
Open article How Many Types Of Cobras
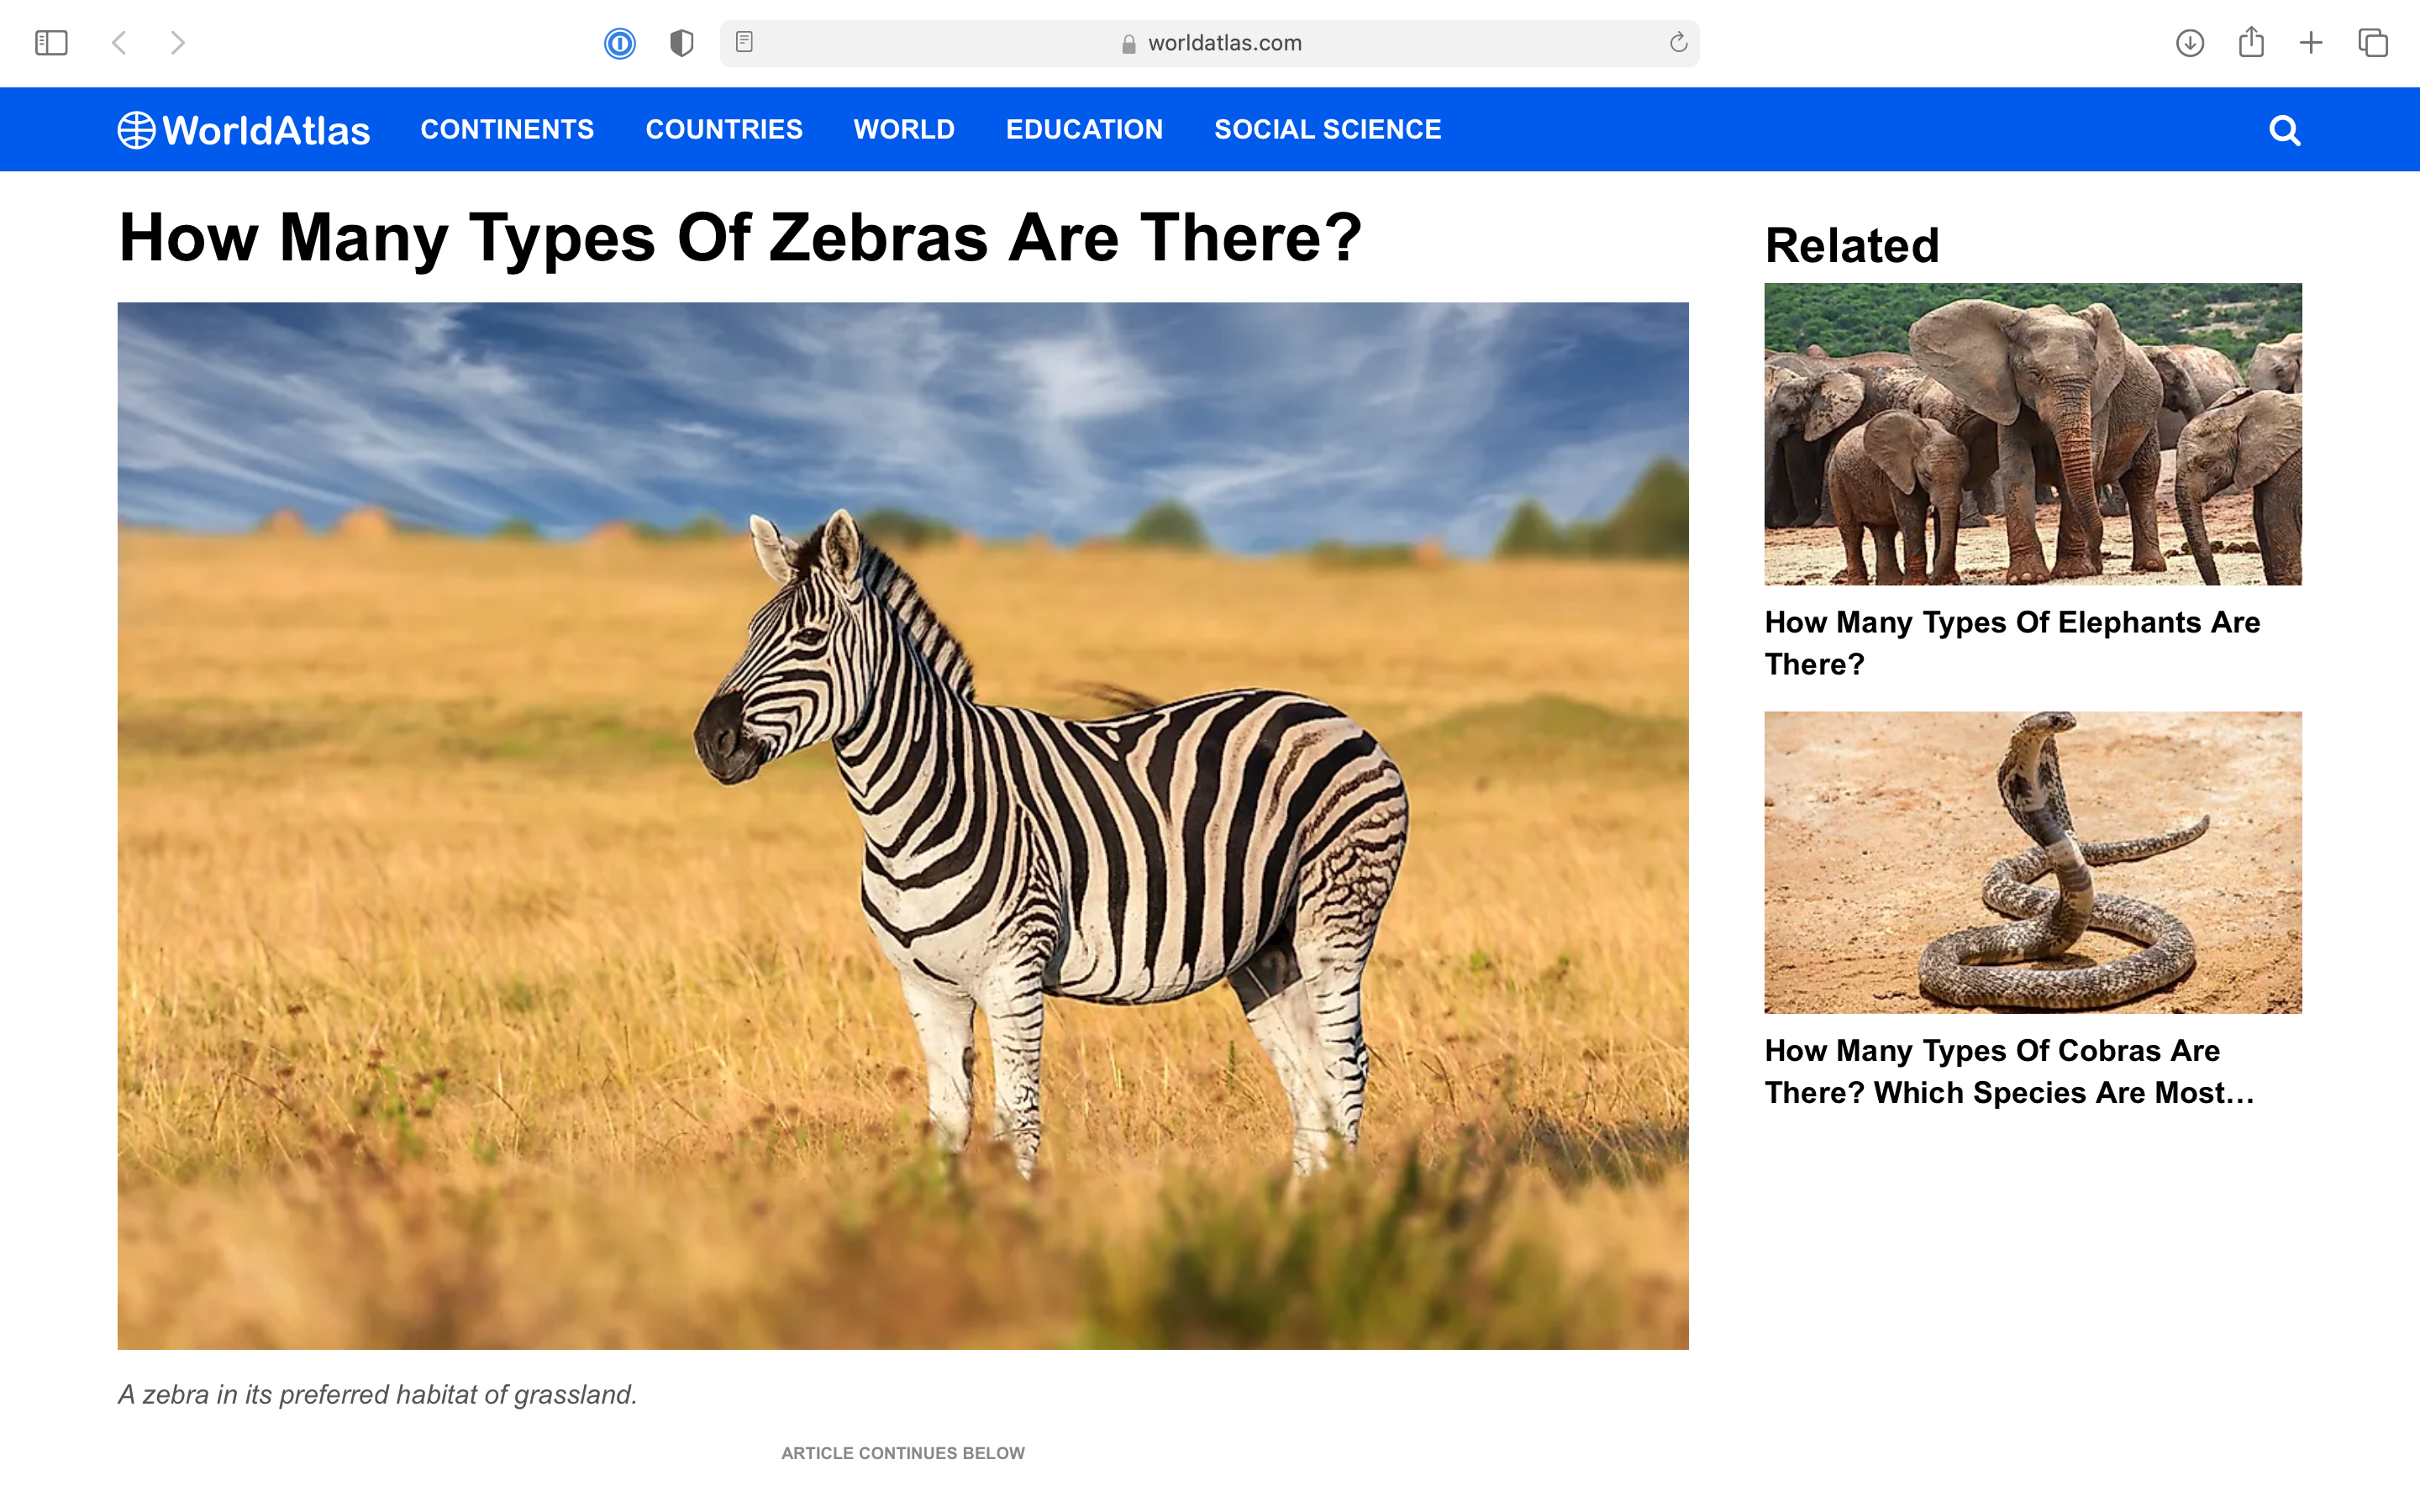pyautogui.click(x=2009, y=1071)
